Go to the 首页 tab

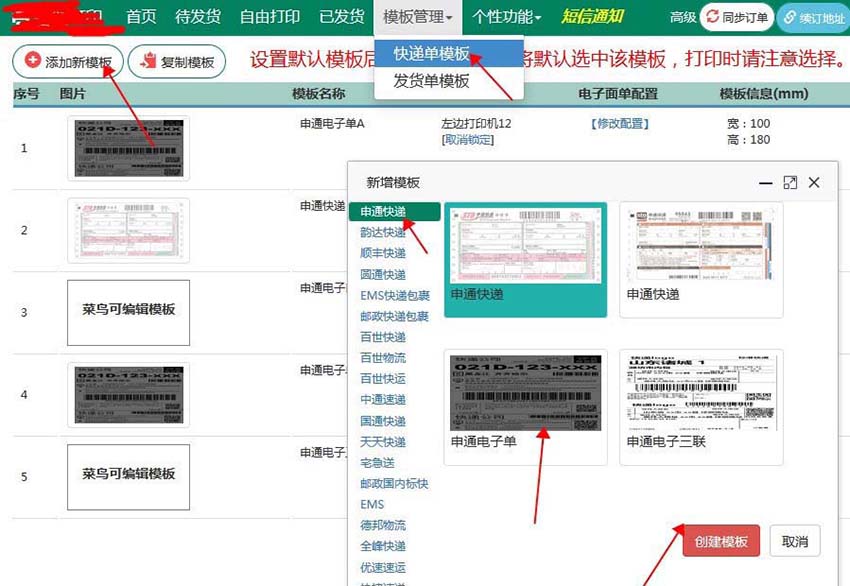point(141,17)
